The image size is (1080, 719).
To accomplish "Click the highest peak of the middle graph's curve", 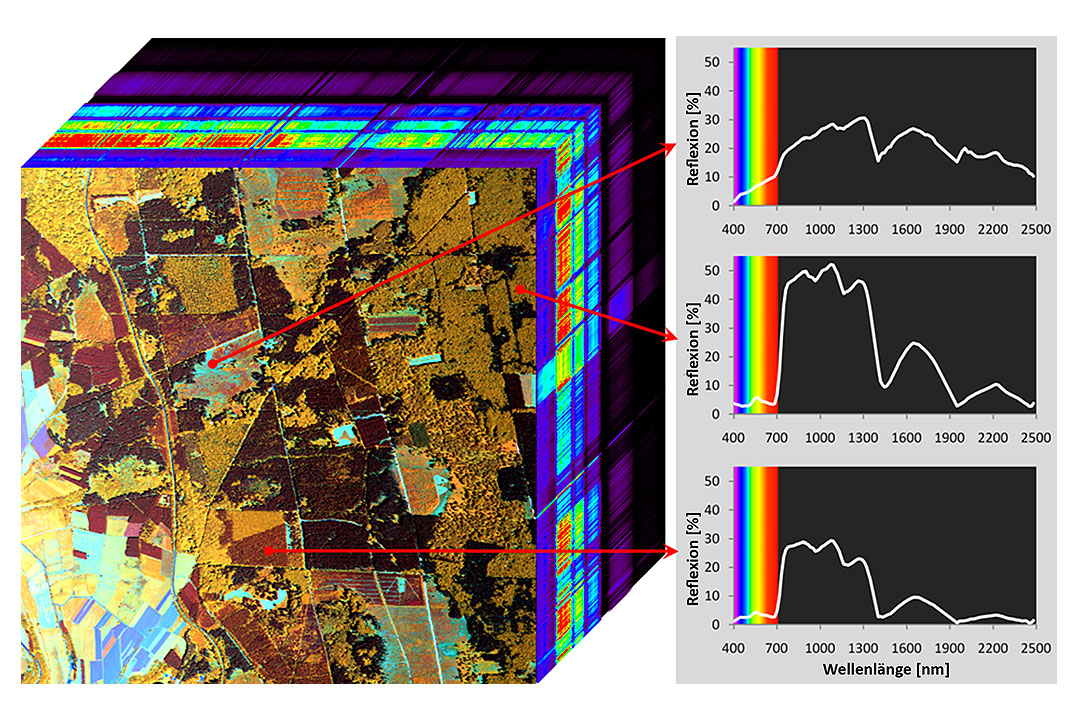I will 832,265.
